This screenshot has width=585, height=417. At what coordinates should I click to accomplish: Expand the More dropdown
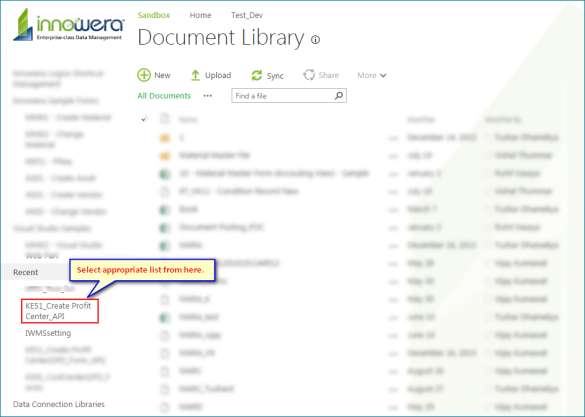tap(372, 75)
